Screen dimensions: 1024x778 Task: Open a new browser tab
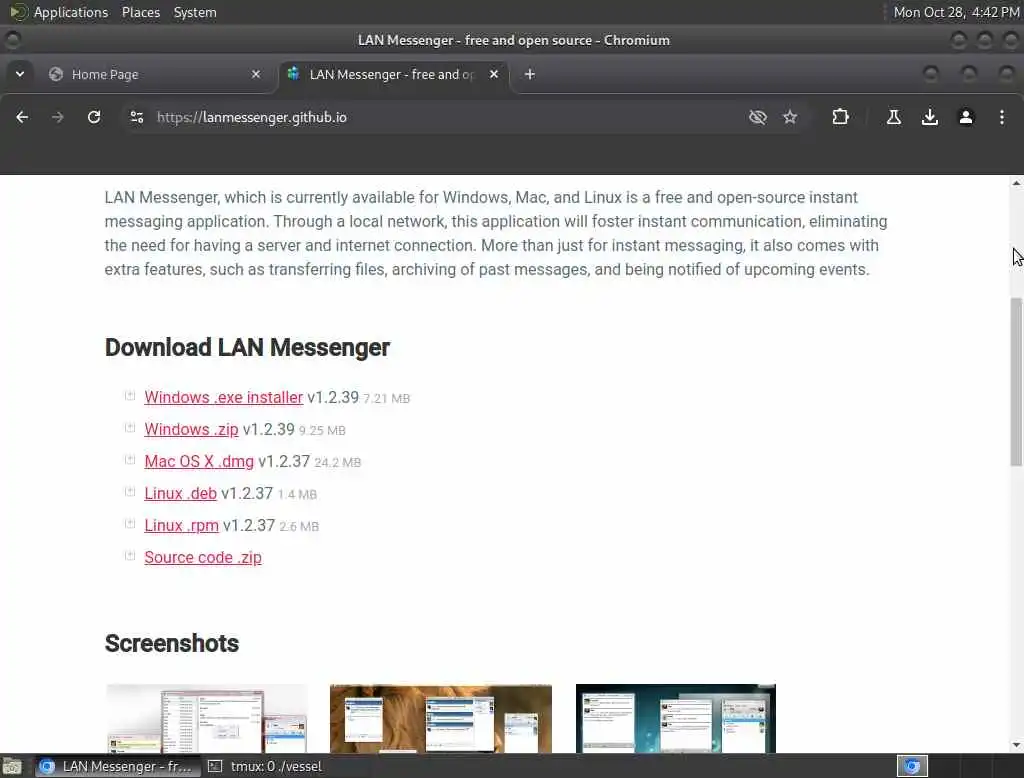click(x=530, y=74)
